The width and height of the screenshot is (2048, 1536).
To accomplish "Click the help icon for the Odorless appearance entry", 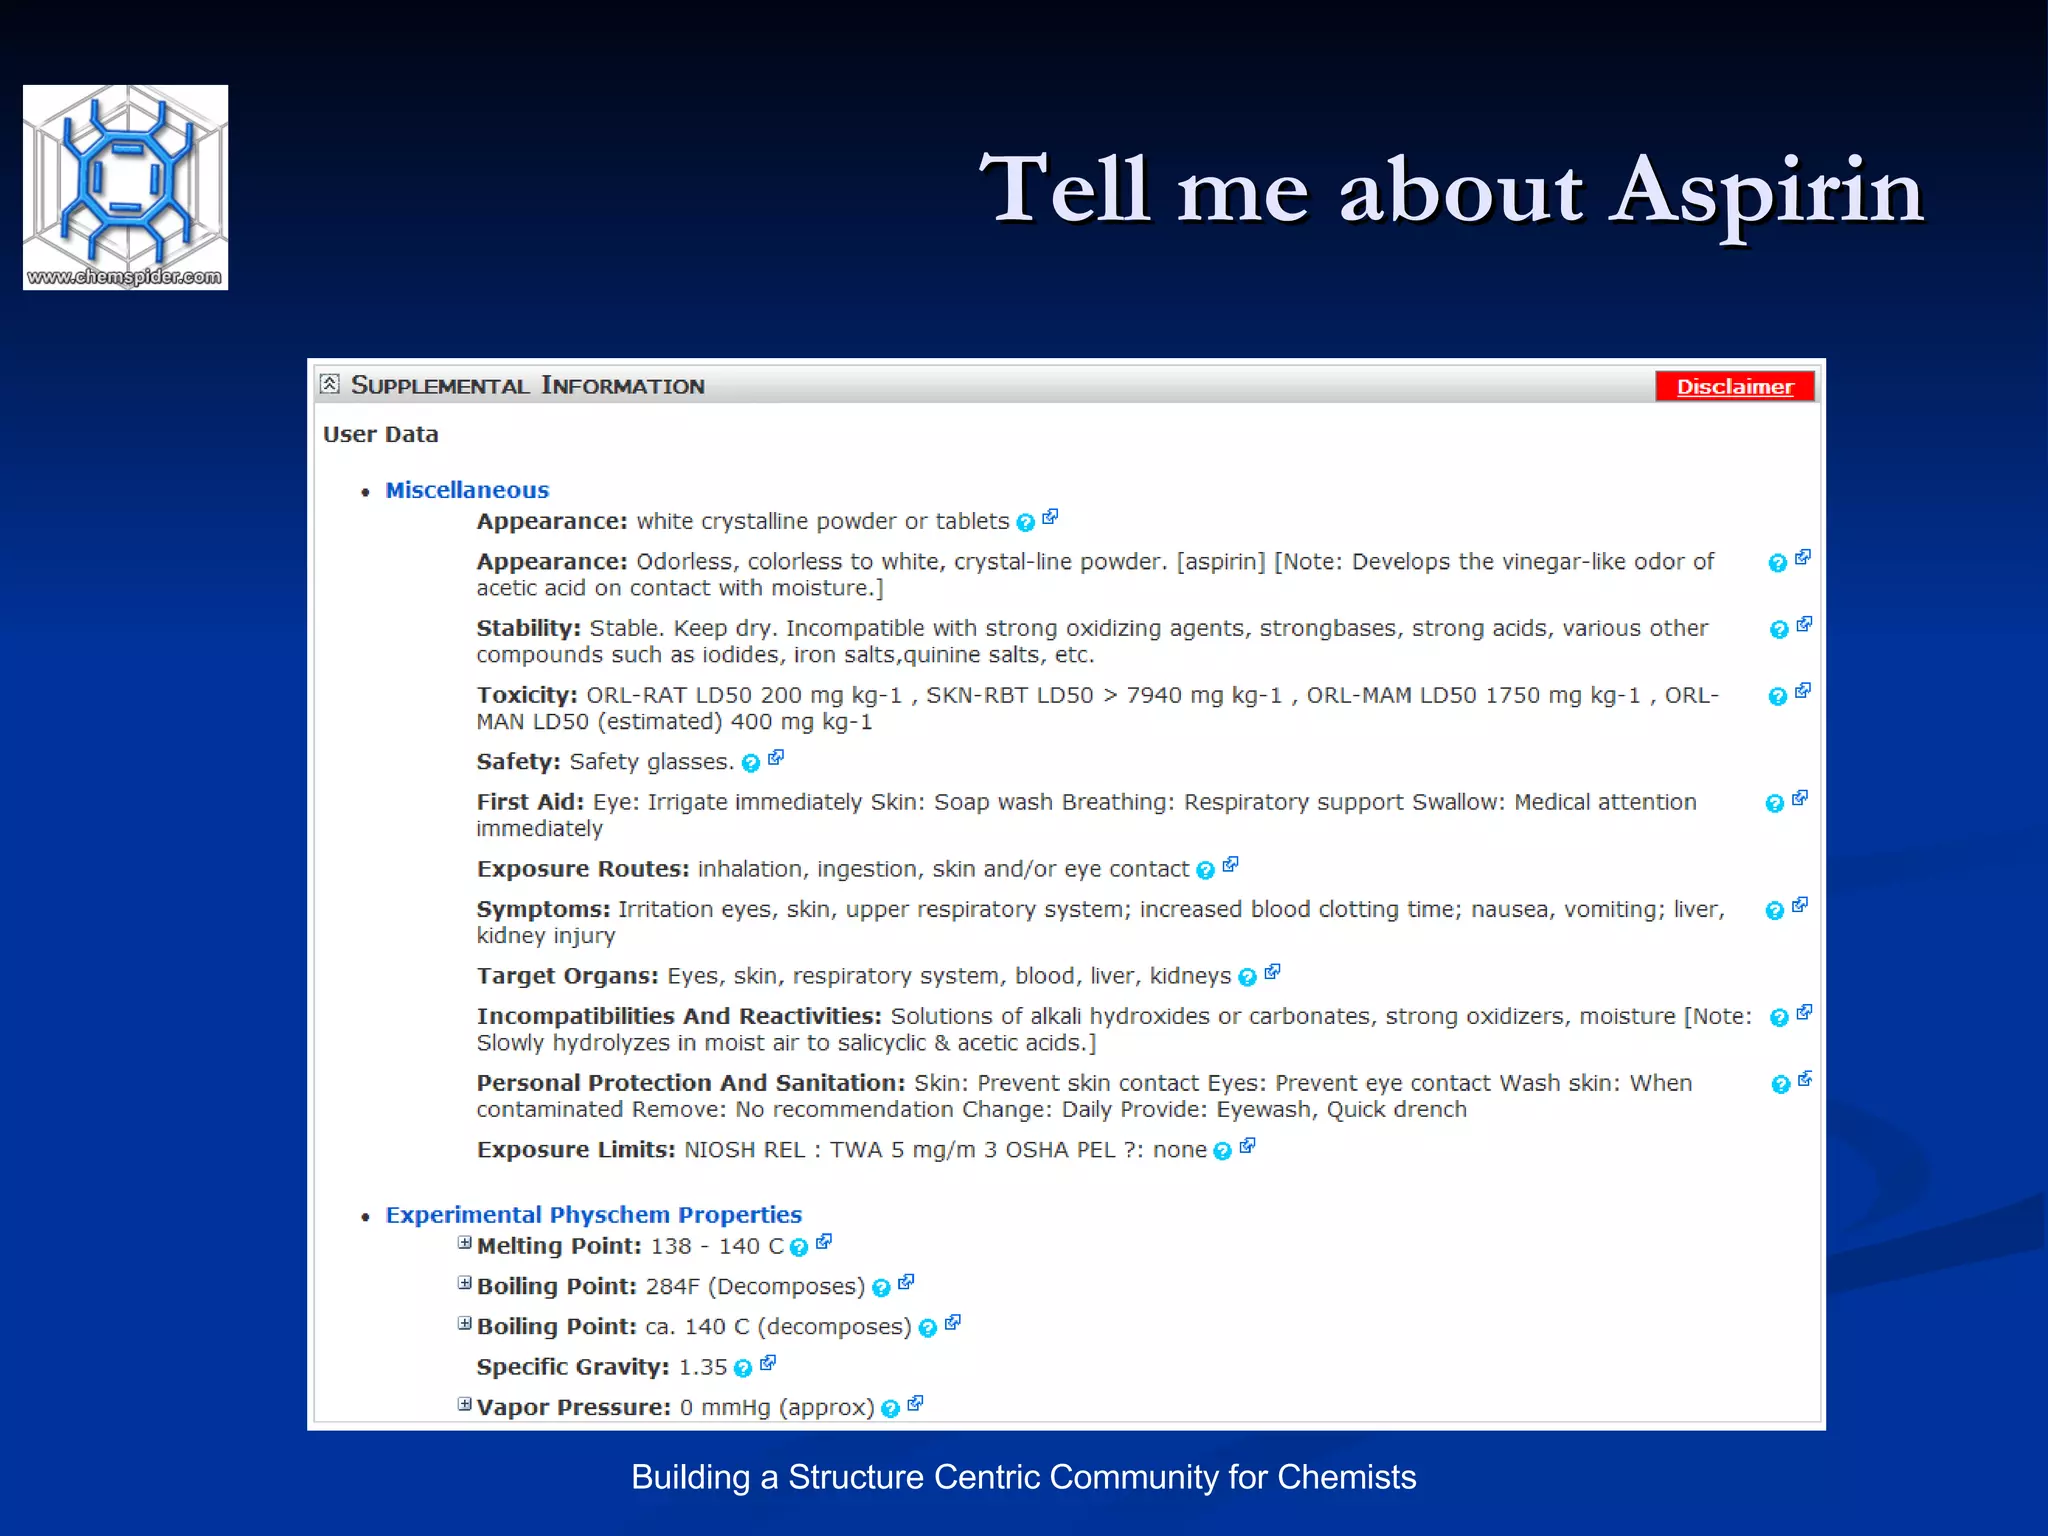I will point(1777,563).
